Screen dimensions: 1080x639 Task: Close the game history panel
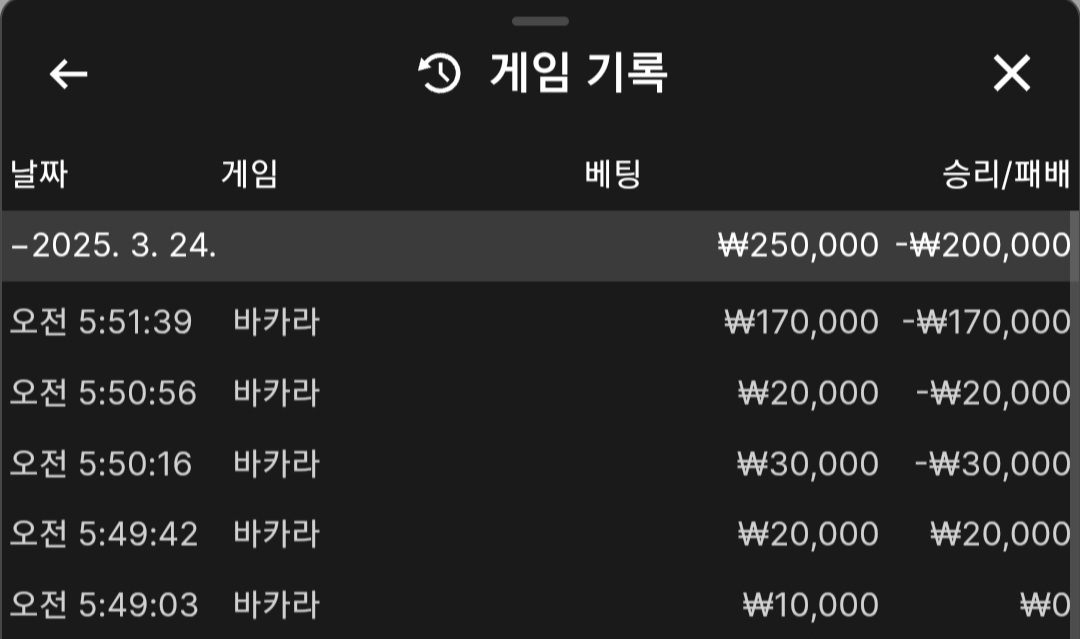1011,73
